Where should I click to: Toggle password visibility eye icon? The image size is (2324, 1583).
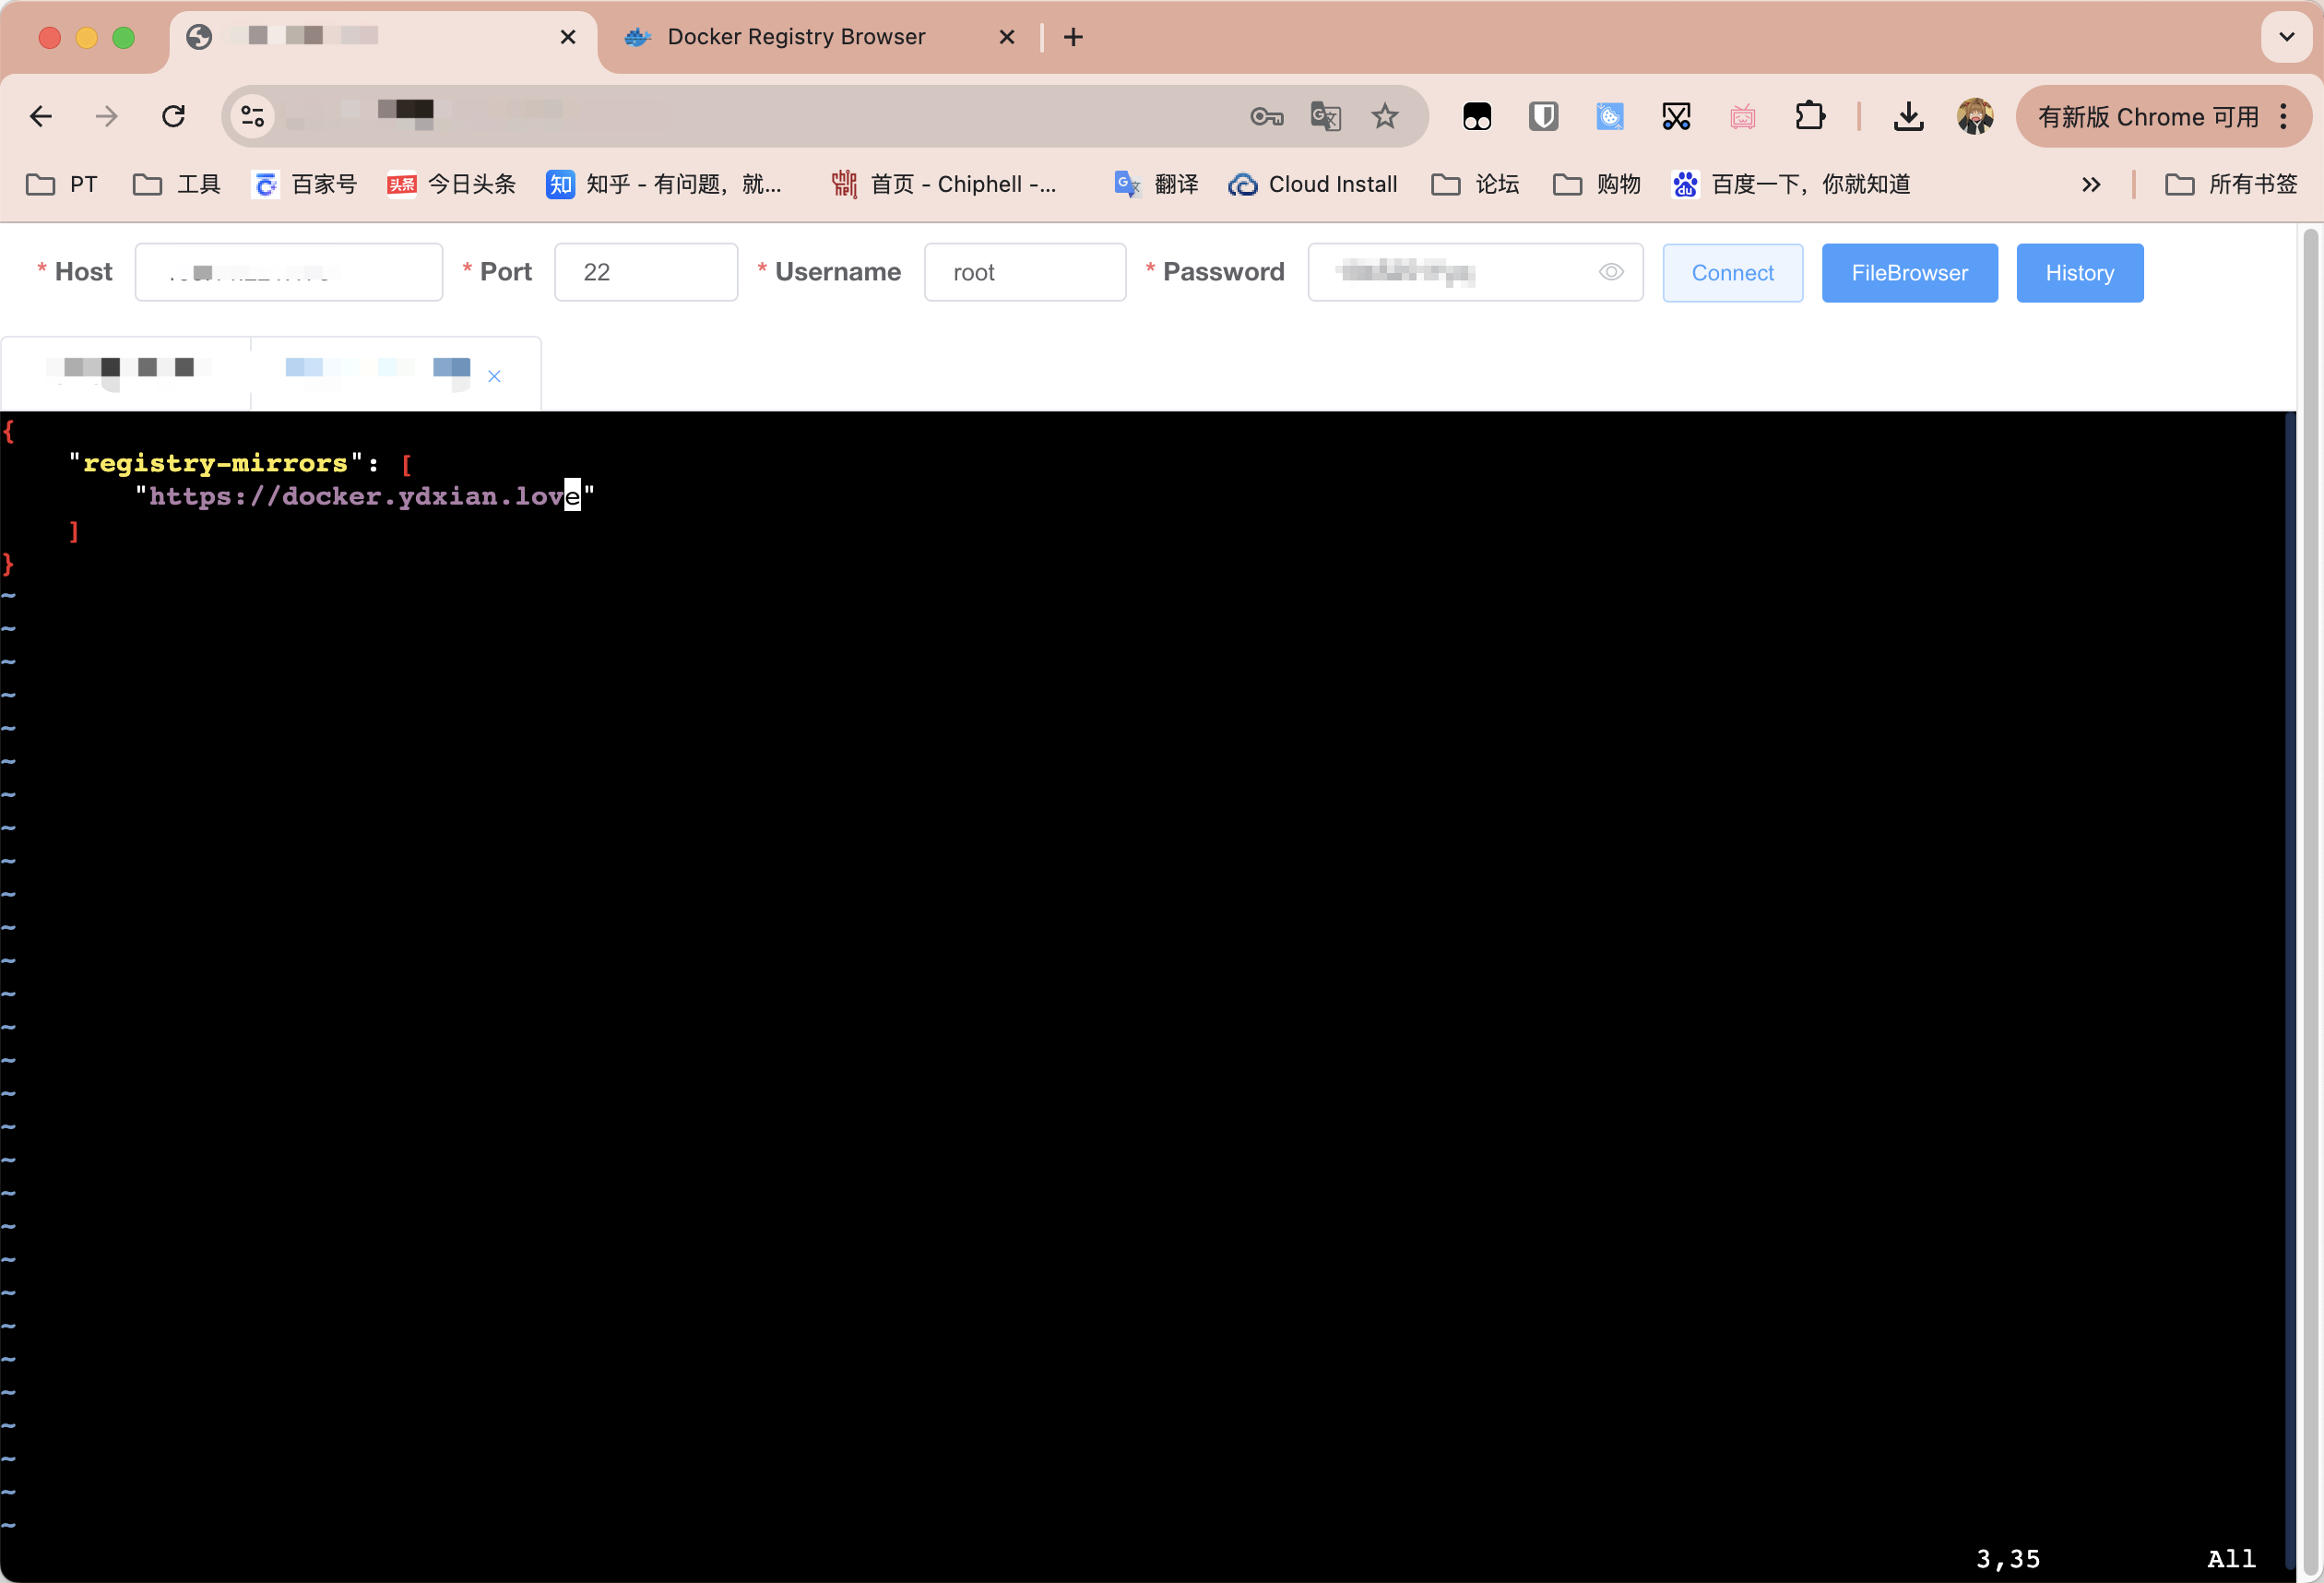pos(1610,272)
